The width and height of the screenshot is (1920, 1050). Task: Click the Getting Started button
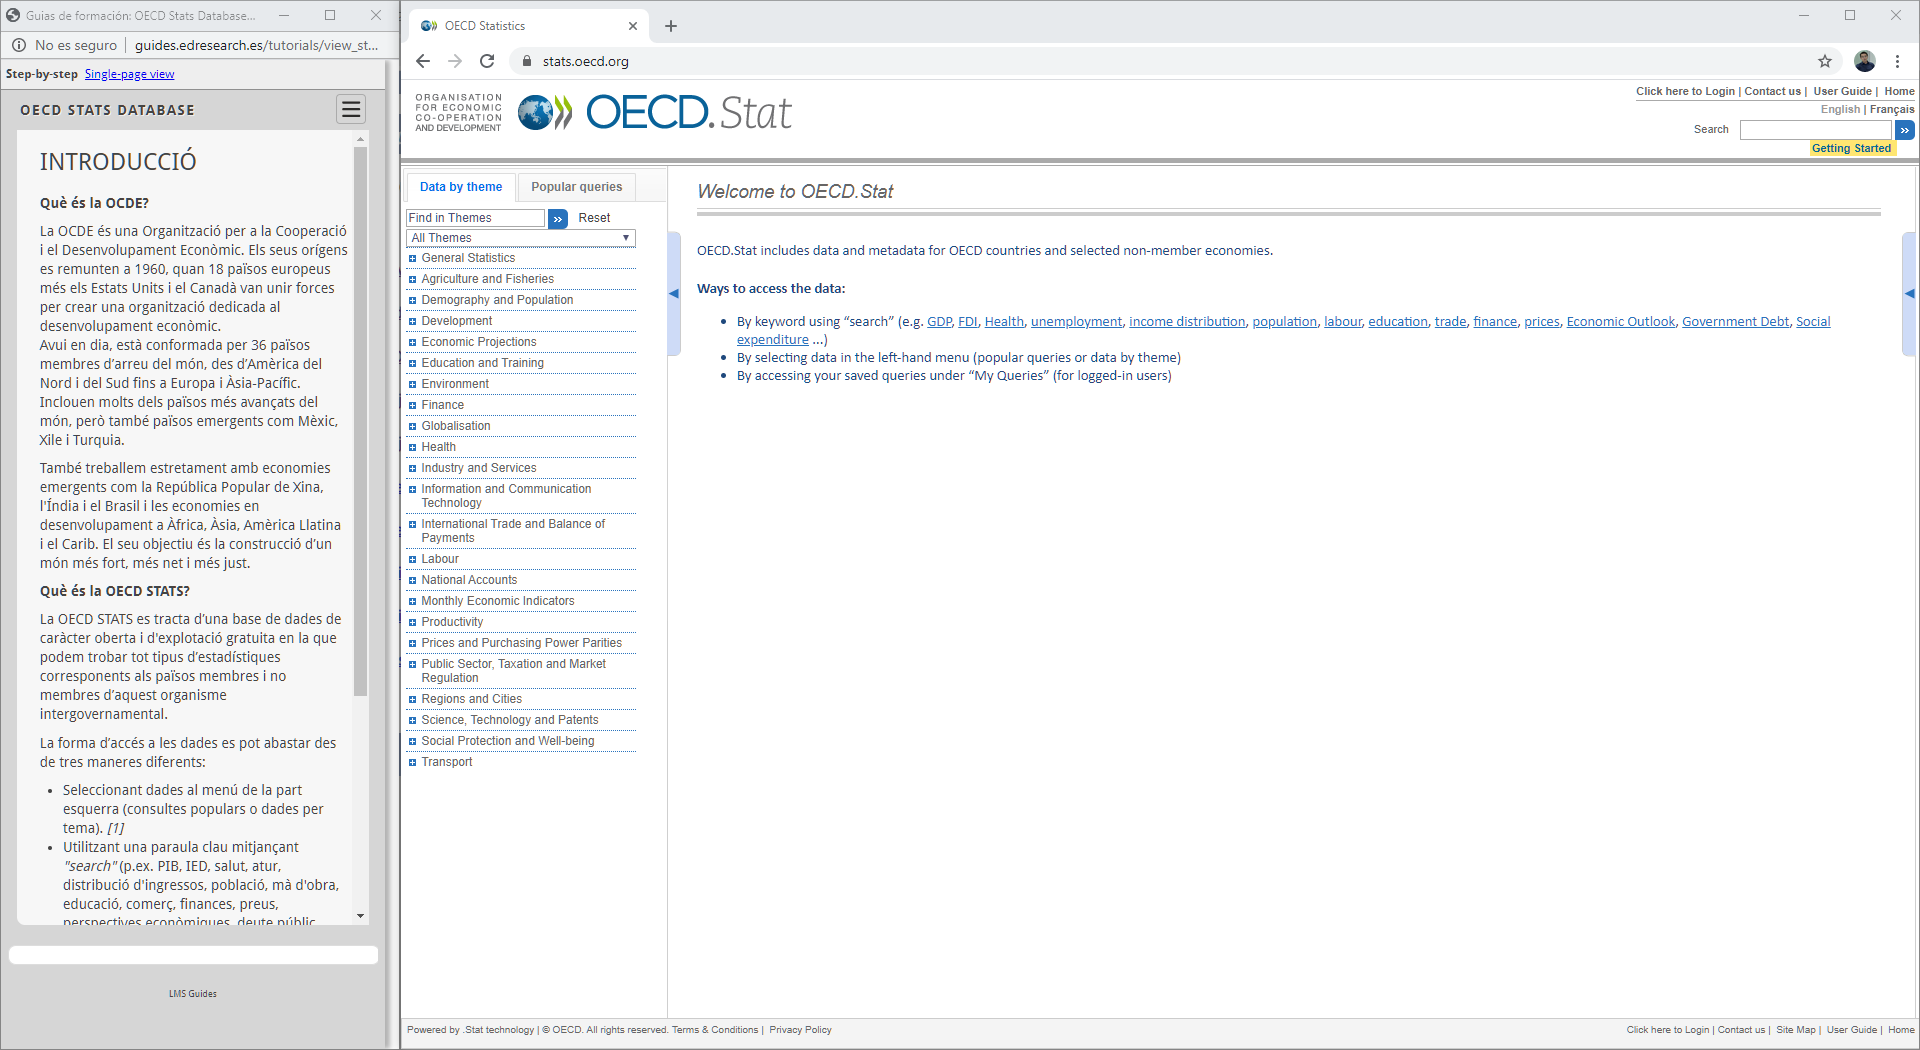click(x=1851, y=148)
